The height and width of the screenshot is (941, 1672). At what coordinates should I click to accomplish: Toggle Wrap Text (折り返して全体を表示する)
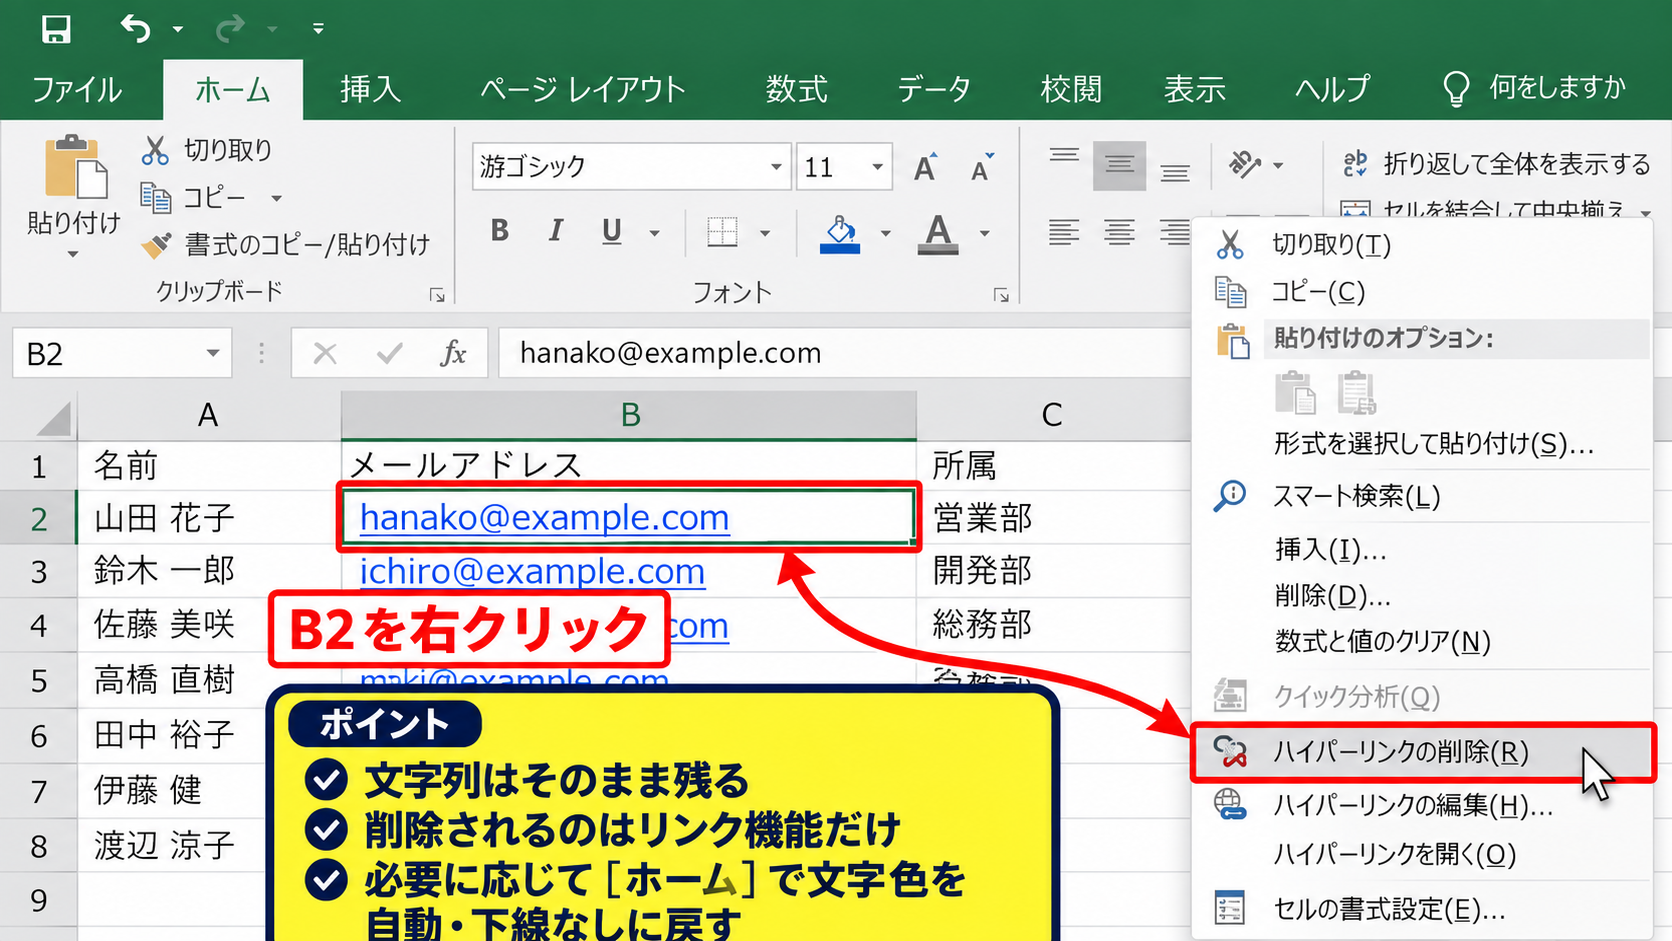[1497, 164]
